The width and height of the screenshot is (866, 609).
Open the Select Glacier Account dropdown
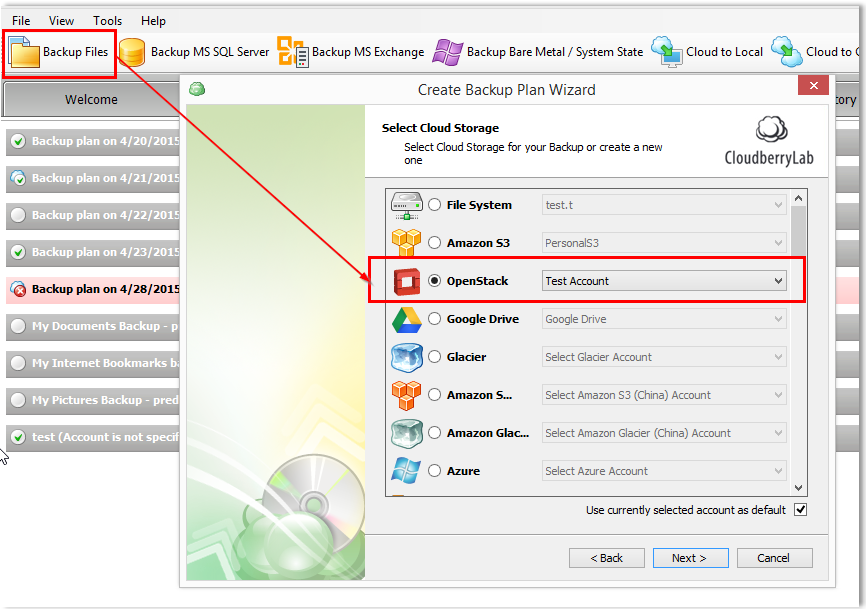664,357
